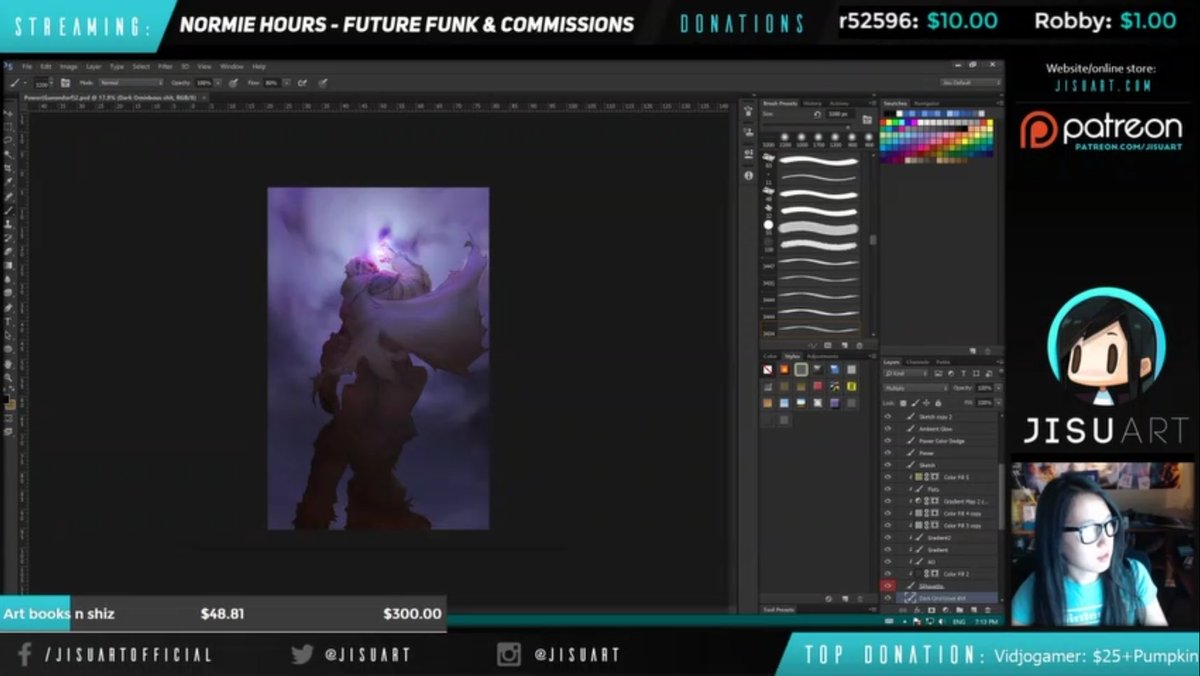Toggle the Brush panel button in options bar
This screenshot has height=676, width=1200.
(x=66, y=83)
